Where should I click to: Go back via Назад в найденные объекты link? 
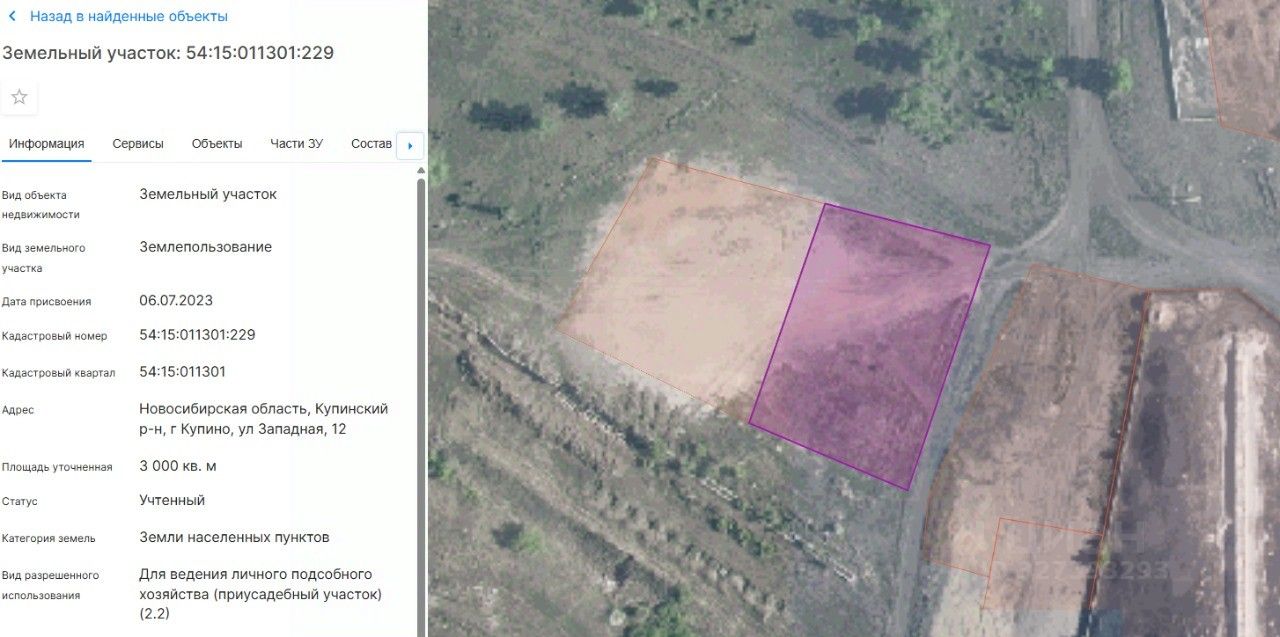click(x=129, y=16)
